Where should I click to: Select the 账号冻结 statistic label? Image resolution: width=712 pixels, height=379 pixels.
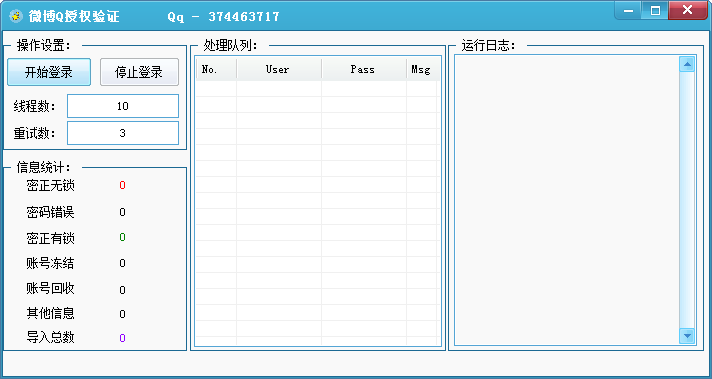(50, 263)
